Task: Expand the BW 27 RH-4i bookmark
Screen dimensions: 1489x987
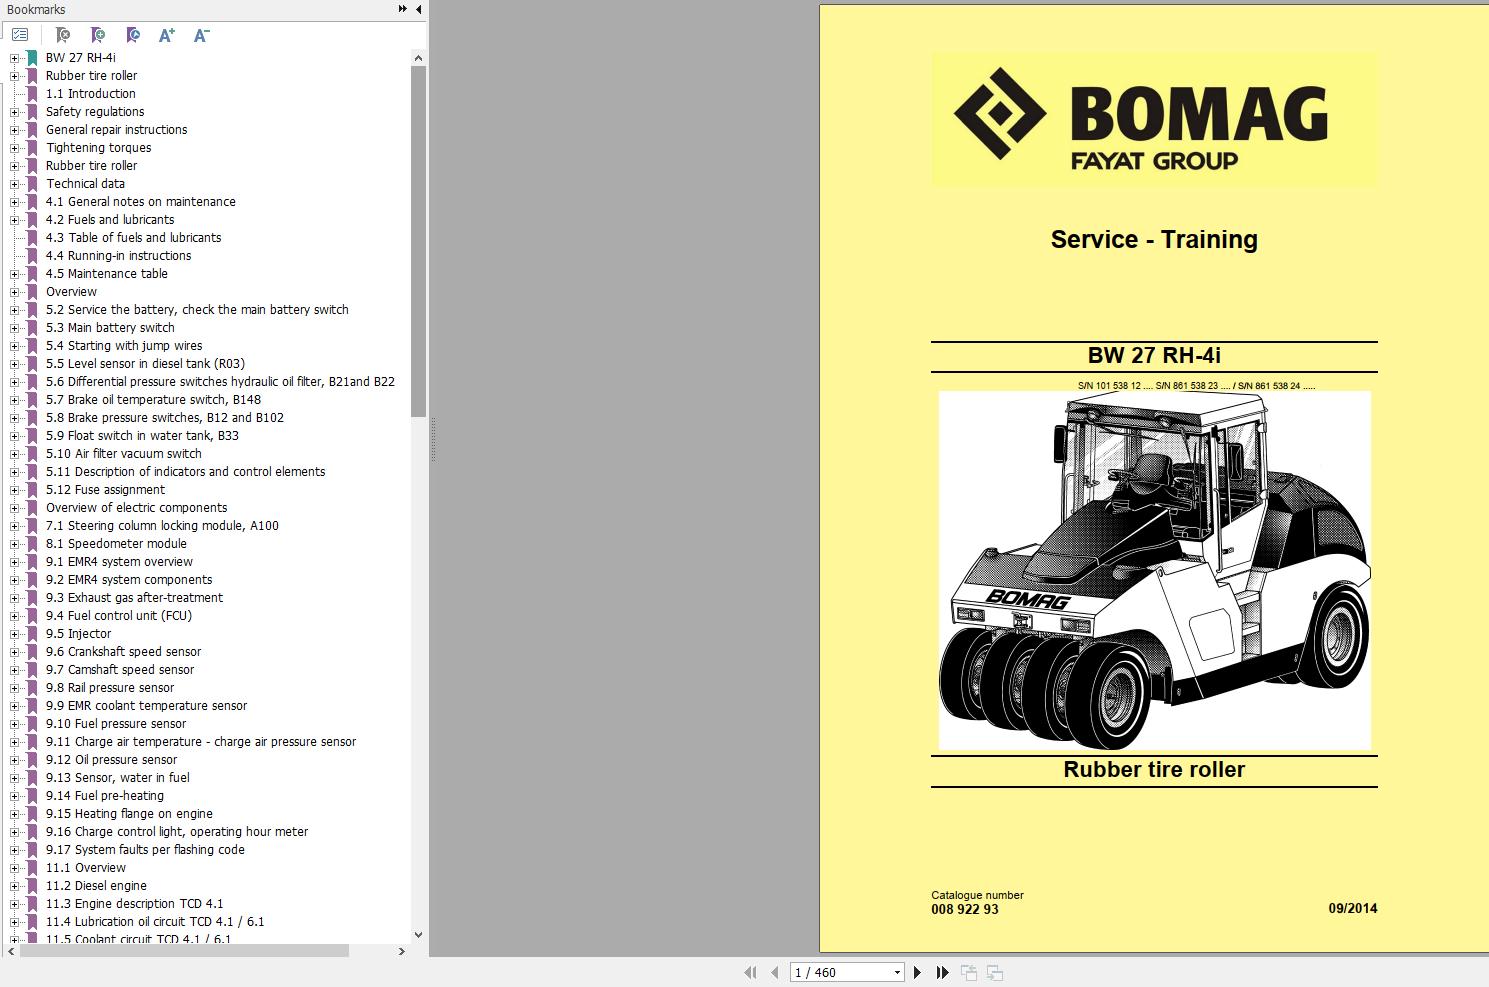Action: click(x=15, y=58)
